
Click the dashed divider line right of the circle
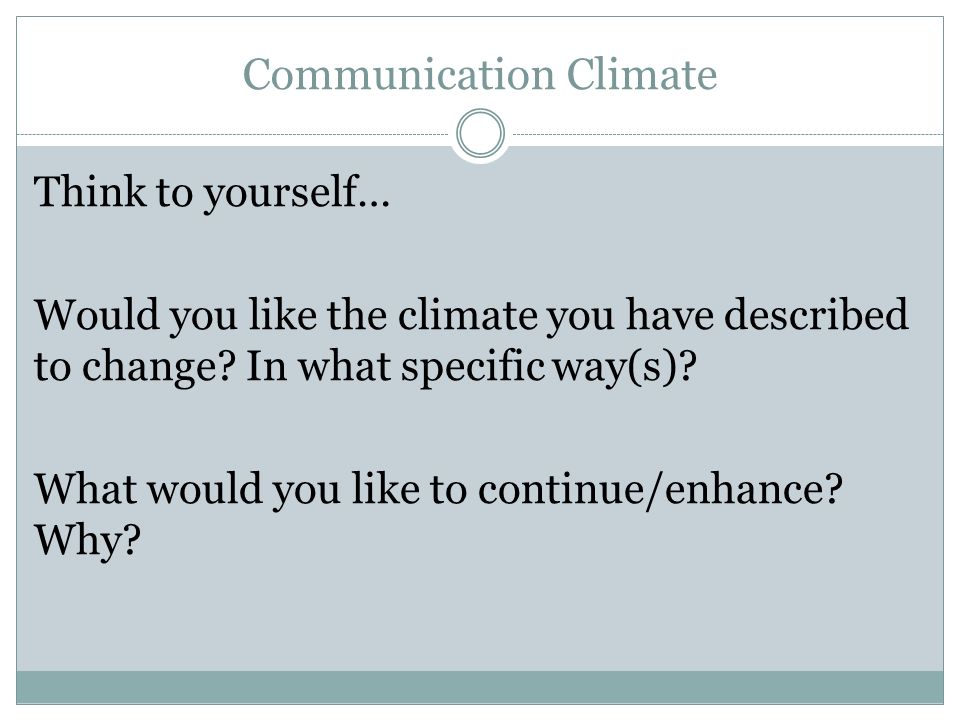click(728, 134)
